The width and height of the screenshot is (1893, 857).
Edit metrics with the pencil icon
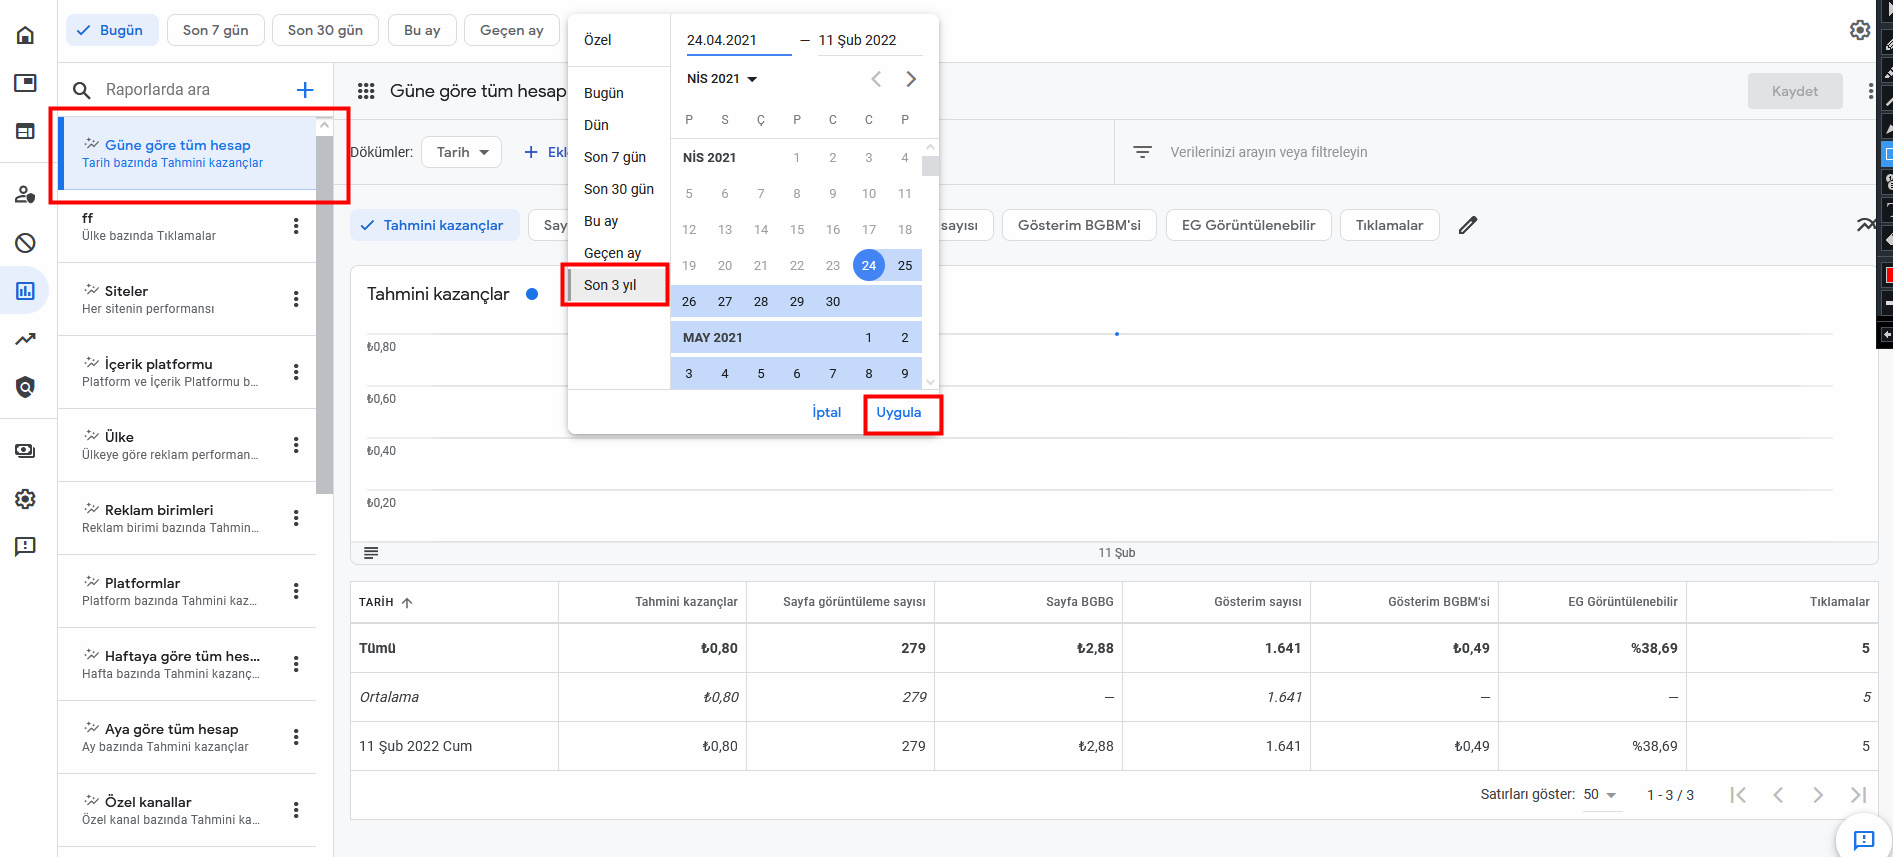(x=1467, y=225)
